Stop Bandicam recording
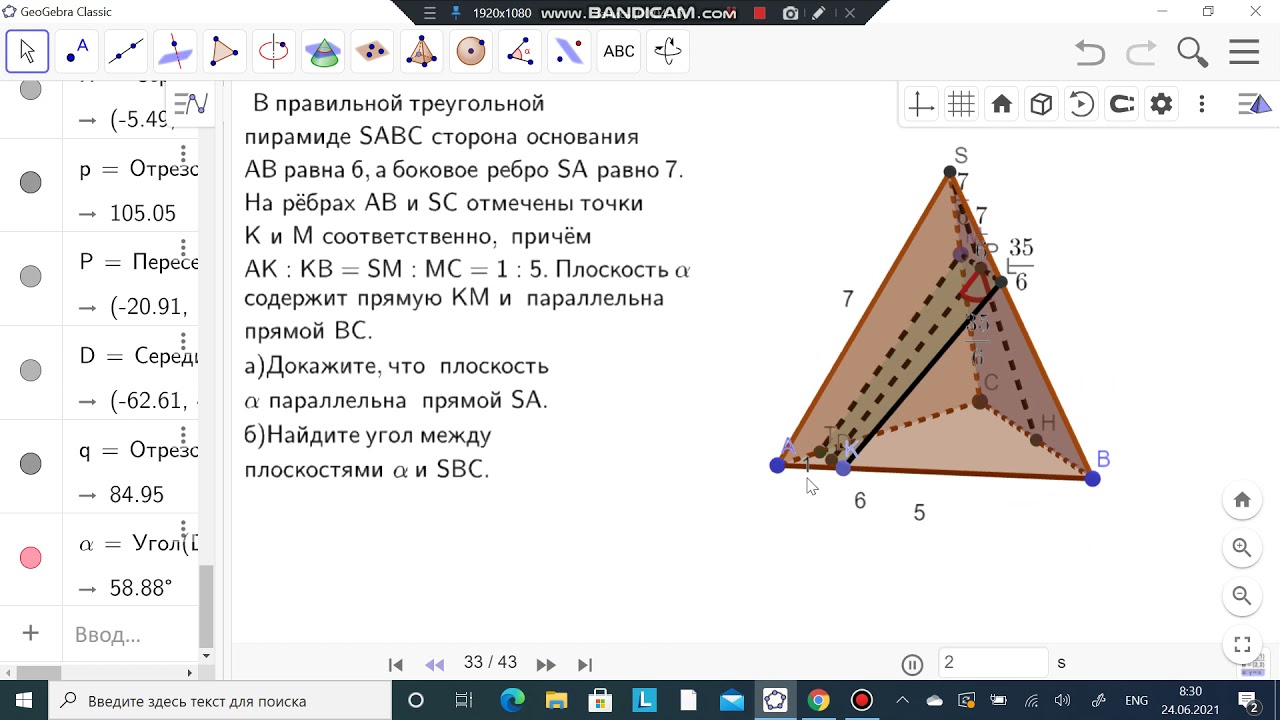 click(759, 13)
